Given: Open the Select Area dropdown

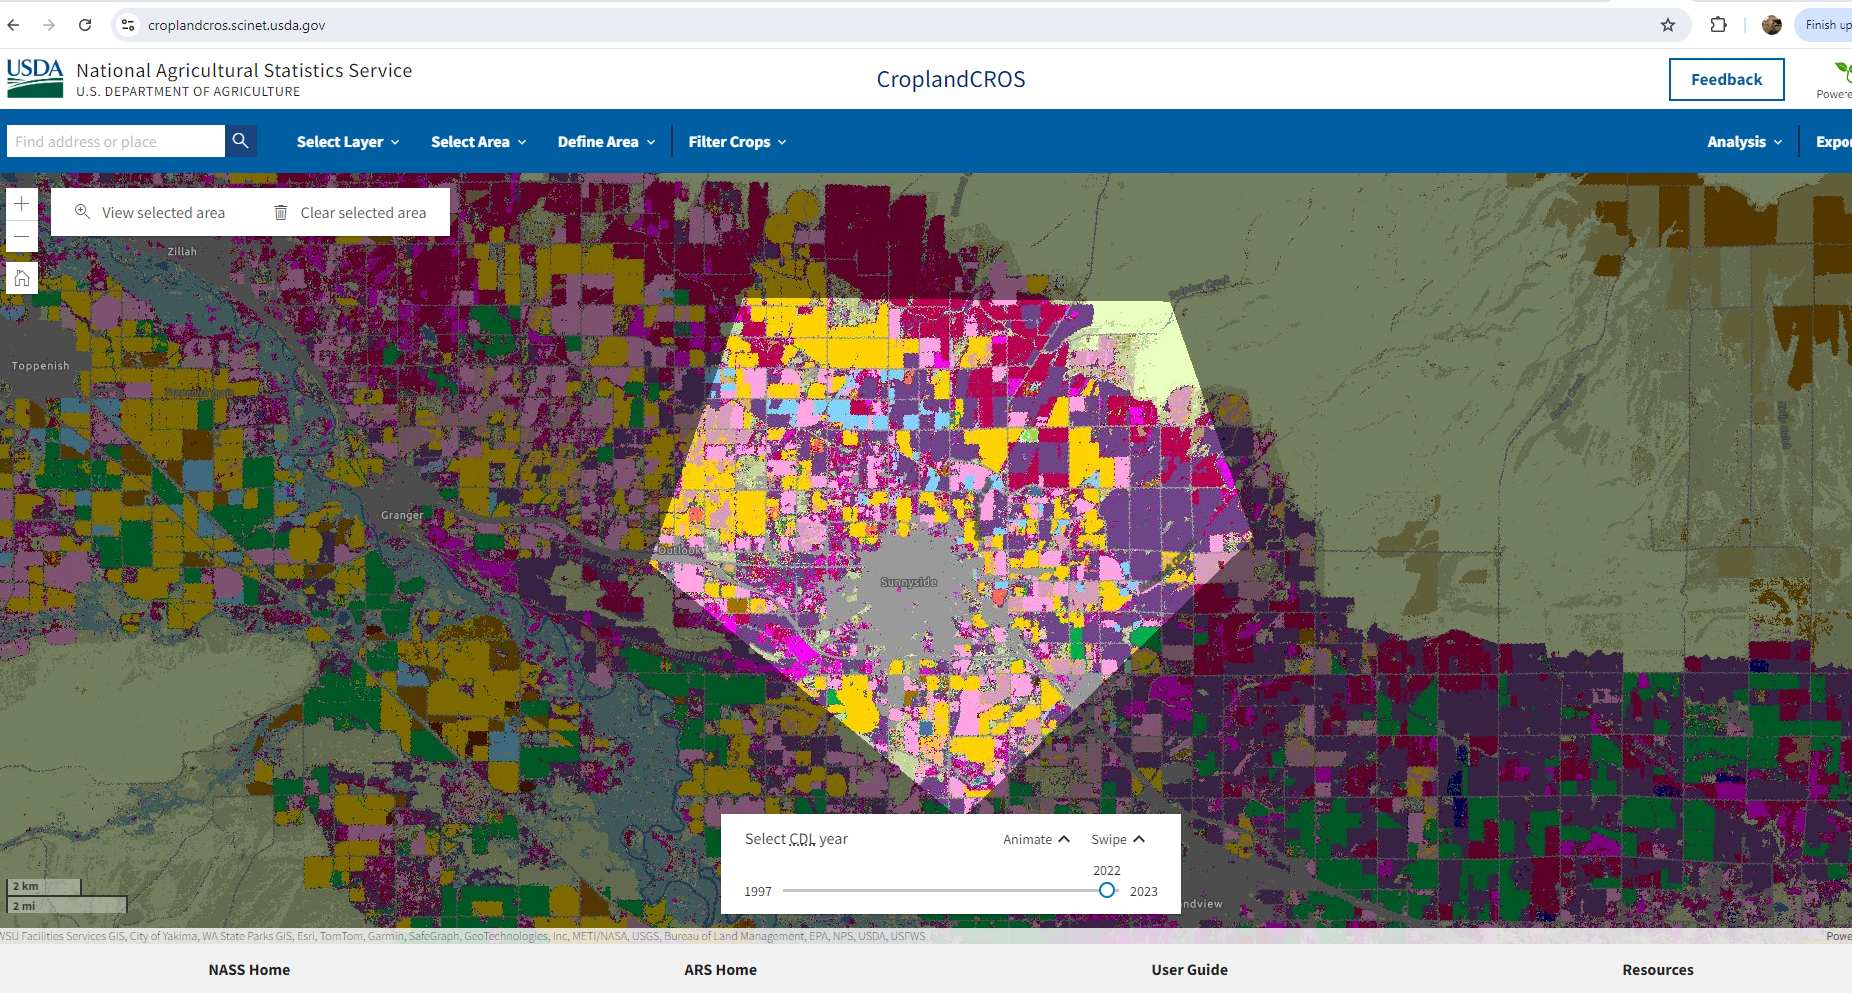Looking at the screenshot, I should (x=478, y=142).
